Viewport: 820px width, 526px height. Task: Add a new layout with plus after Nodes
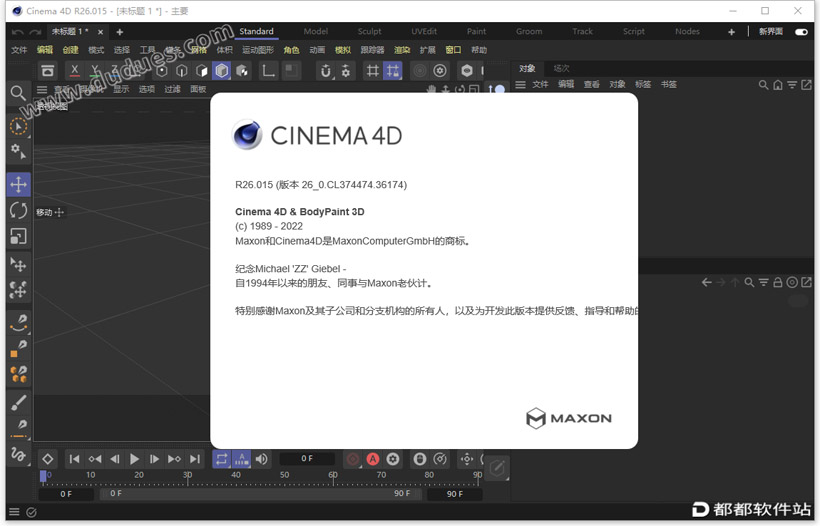coord(731,32)
